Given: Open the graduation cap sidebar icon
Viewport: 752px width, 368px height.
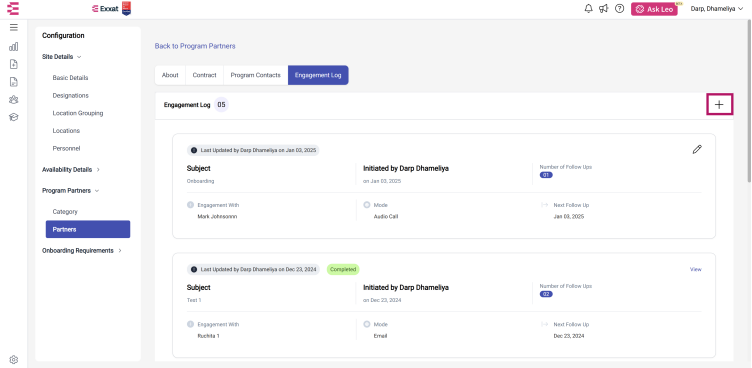Looking at the screenshot, I should pos(14,117).
